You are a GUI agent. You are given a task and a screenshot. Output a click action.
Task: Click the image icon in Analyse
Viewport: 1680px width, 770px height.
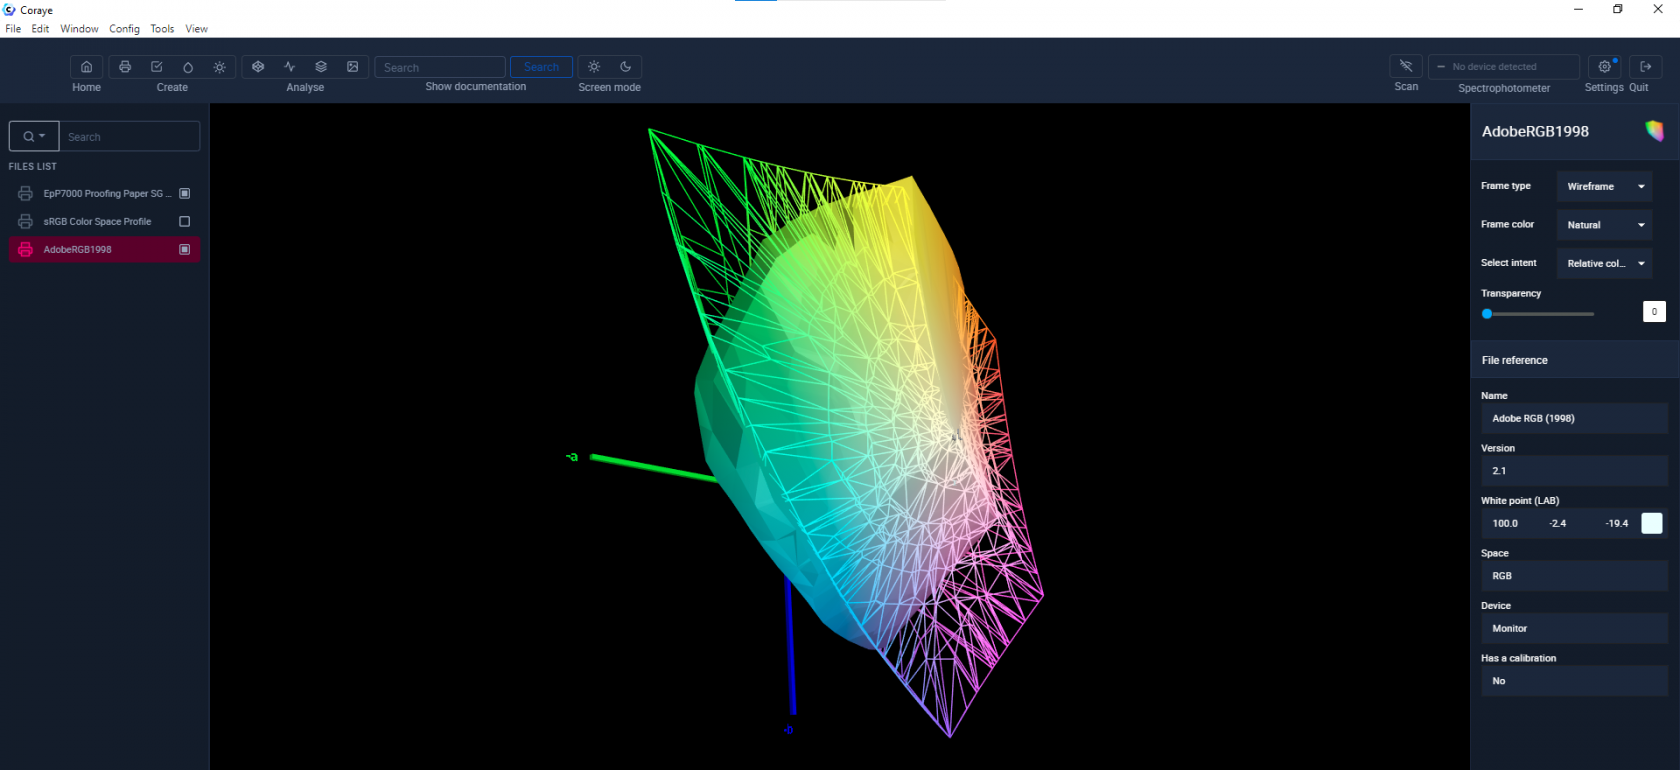[x=353, y=67]
